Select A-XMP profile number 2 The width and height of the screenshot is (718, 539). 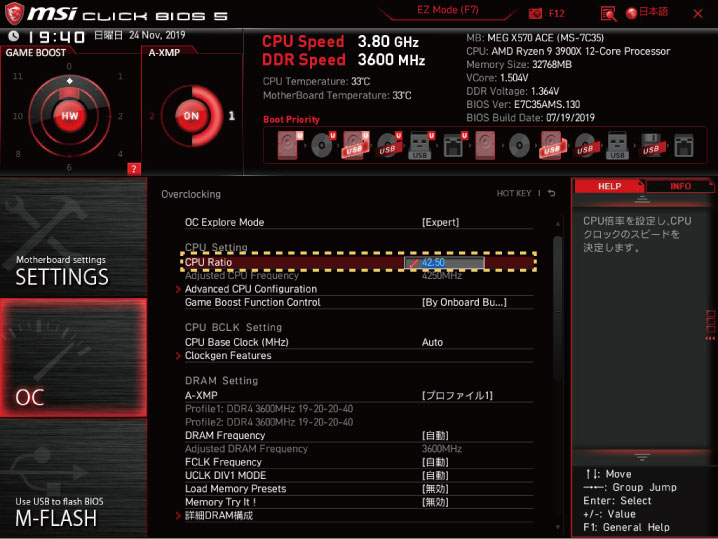(152, 116)
